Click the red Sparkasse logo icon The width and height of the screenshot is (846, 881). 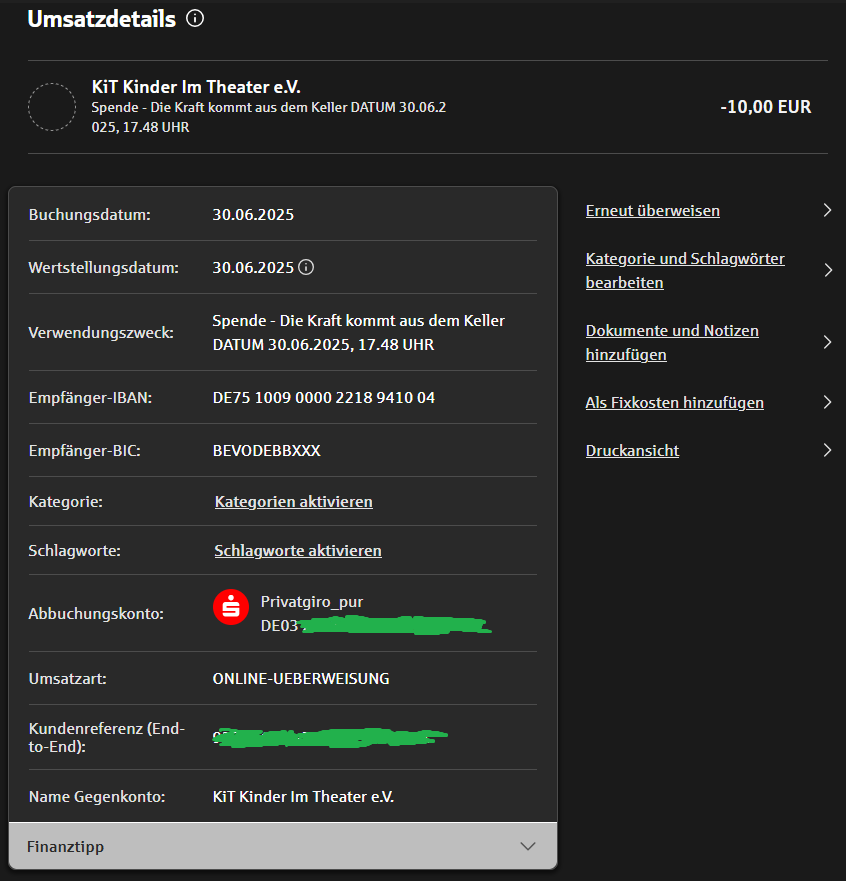(x=231, y=608)
